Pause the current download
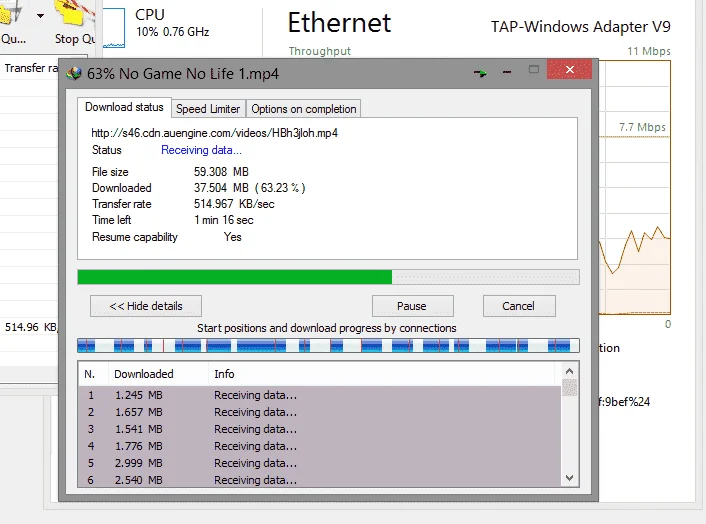Screen dimensions: 706x524 click(412, 306)
